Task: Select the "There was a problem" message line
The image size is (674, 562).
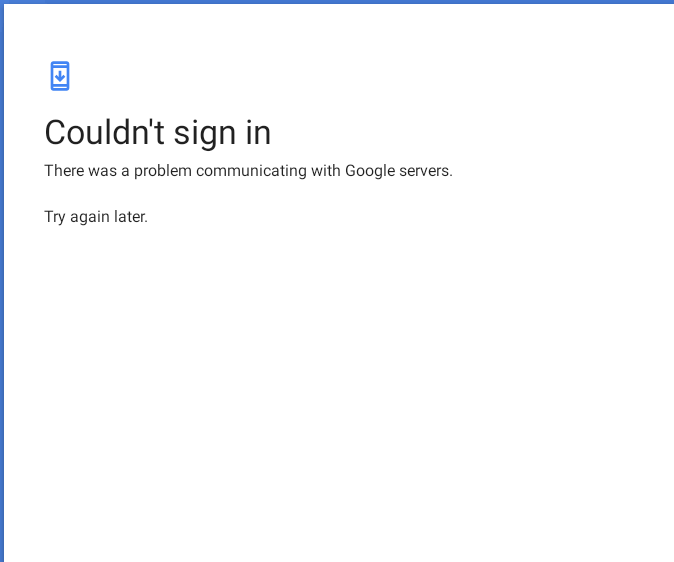Action: pos(248,171)
